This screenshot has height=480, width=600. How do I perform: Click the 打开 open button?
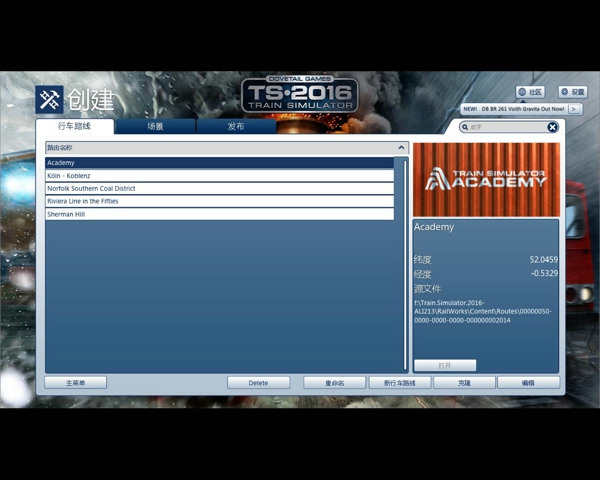(x=445, y=366)
